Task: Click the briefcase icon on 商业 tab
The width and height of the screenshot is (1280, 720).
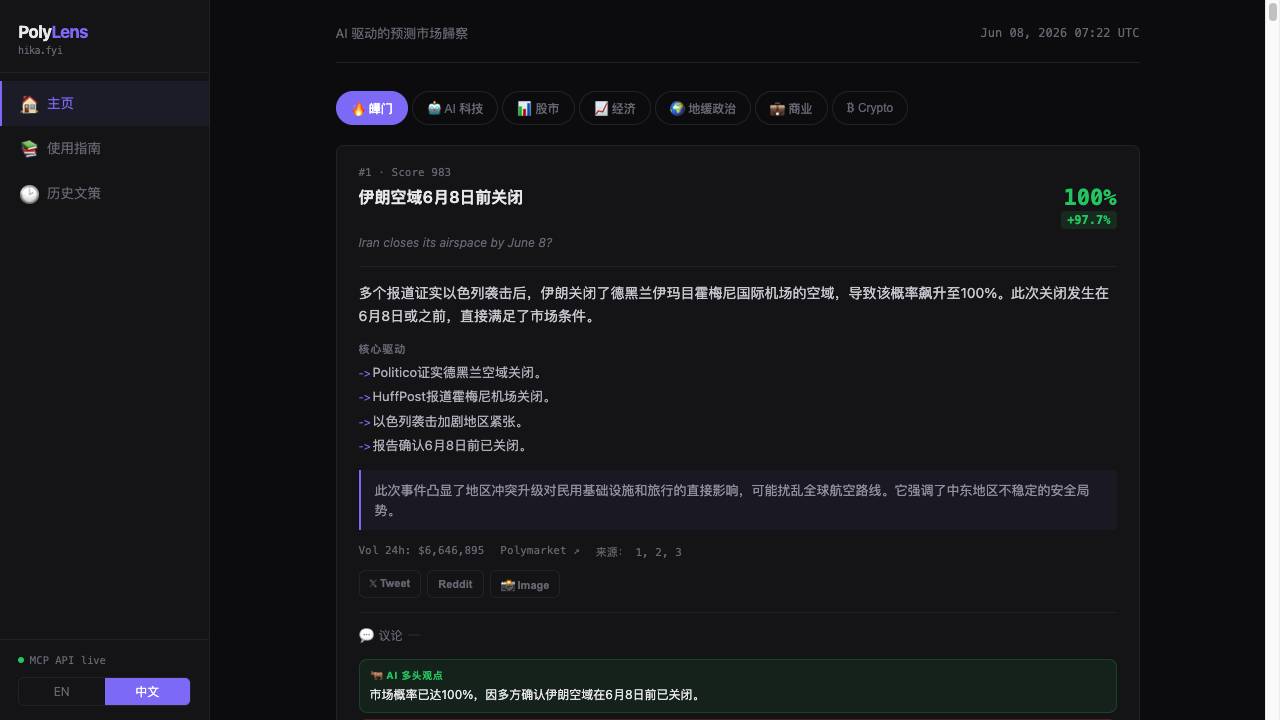Action: click(777, 108)
